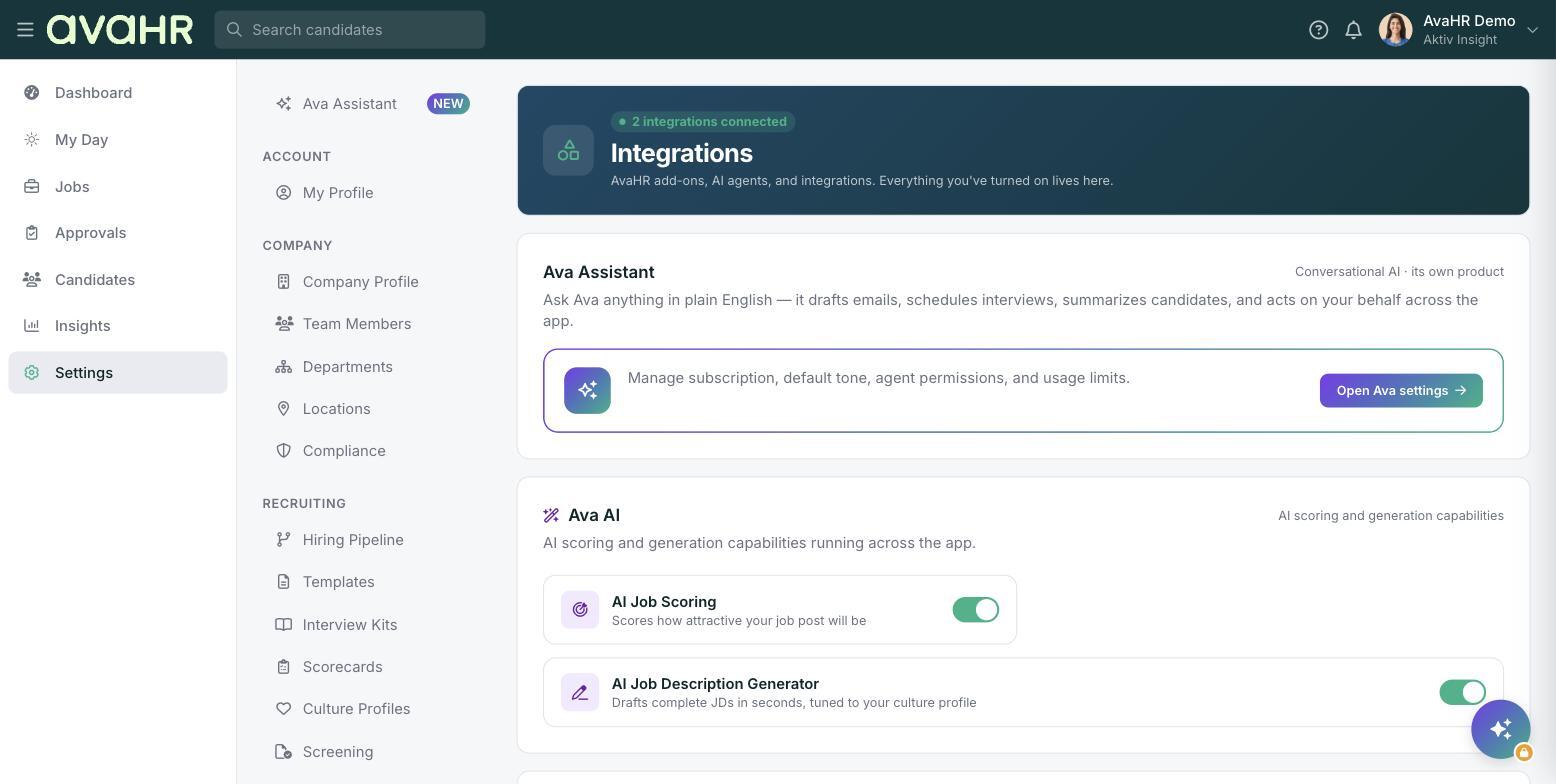Click the NEW badge beside Ava Assistant
Image resolution: width=1556 pixels, height=784 pixels.
coord(448,104)
